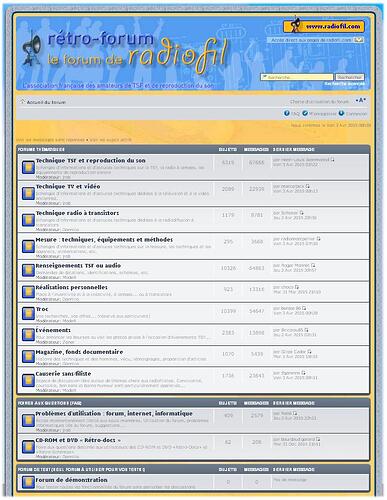View latest post icon in 'Renseignements TSF ou audio'

(313, 265)
